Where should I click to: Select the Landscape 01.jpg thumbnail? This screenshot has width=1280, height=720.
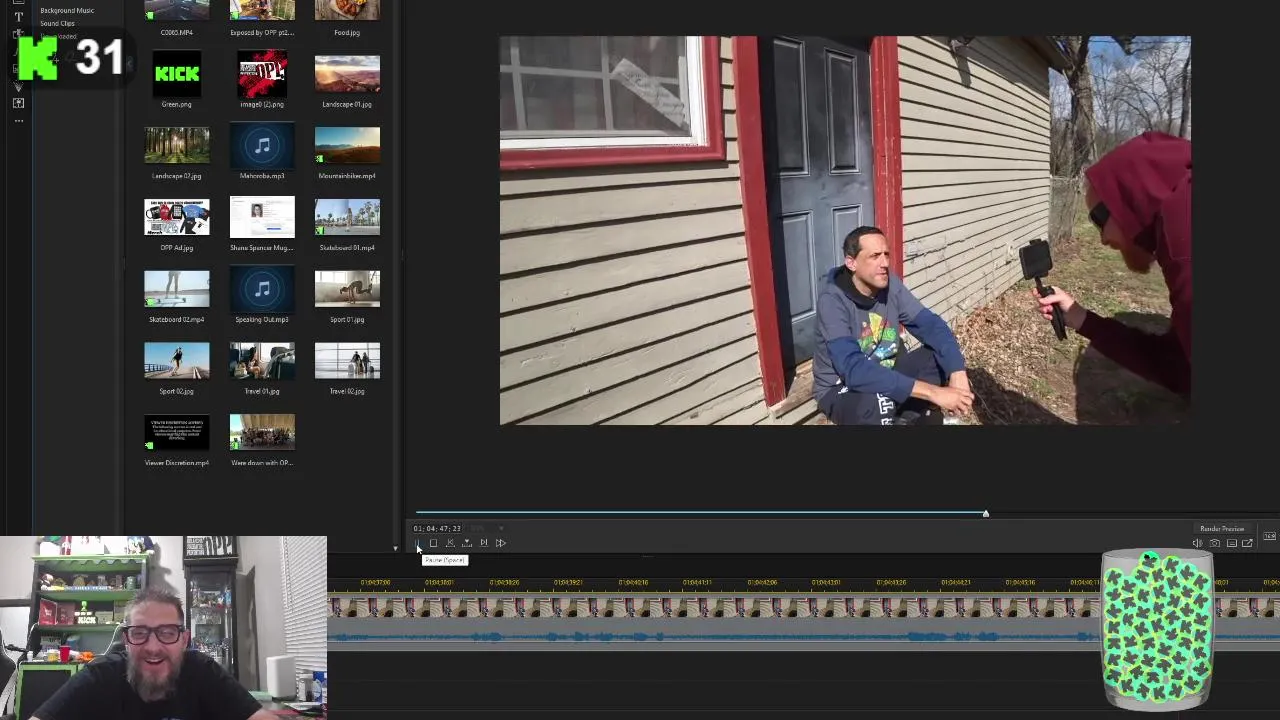[x=347, y=74]
